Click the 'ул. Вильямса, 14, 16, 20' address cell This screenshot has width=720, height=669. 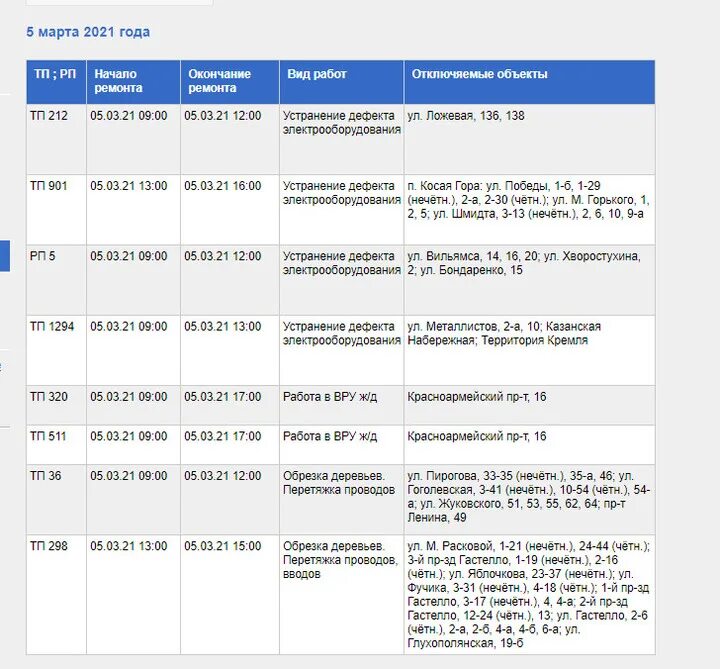point(529,280)
